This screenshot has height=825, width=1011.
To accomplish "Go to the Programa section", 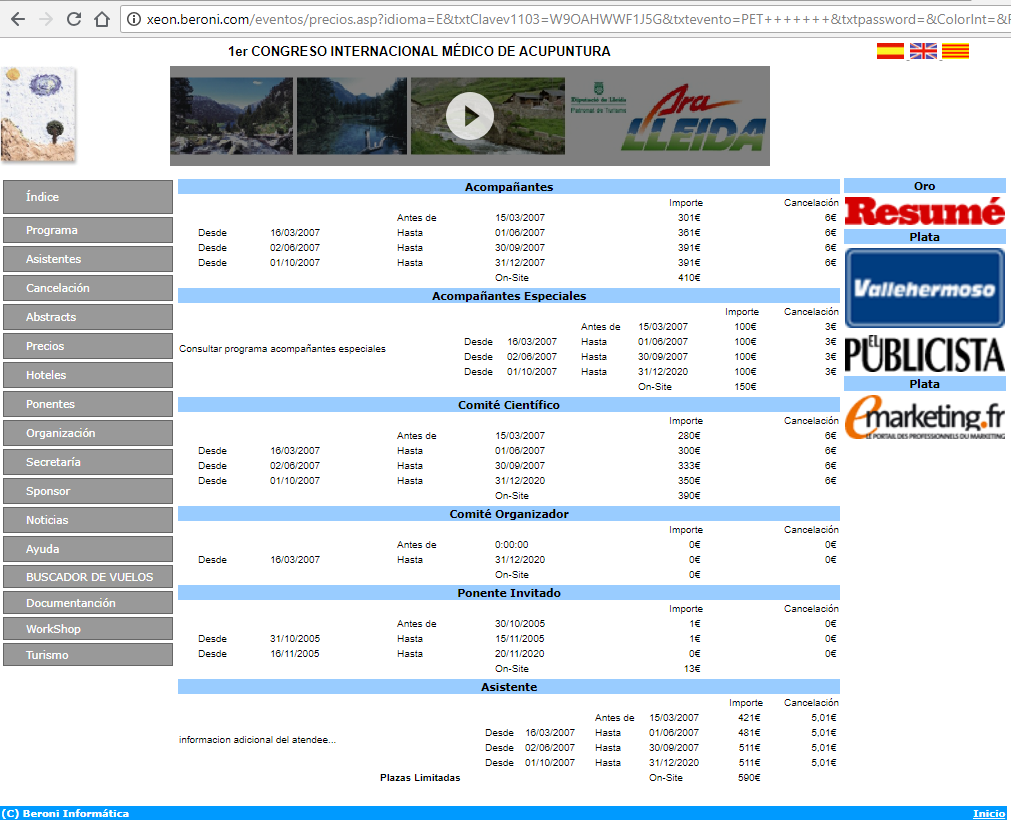I will (x=88, y=230).
